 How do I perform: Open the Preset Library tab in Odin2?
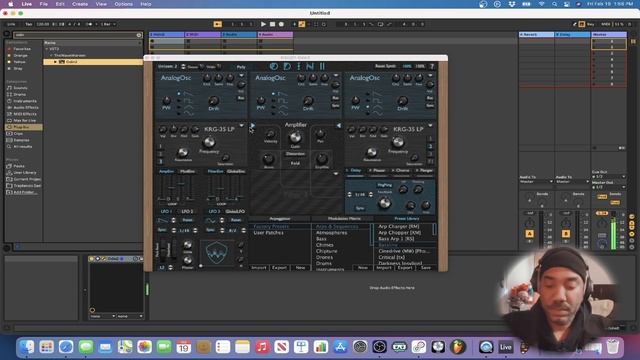coord(407,219)
